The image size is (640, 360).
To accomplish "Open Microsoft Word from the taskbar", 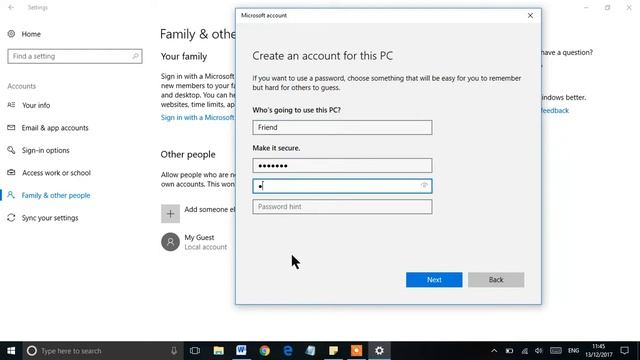I will 241,351.
